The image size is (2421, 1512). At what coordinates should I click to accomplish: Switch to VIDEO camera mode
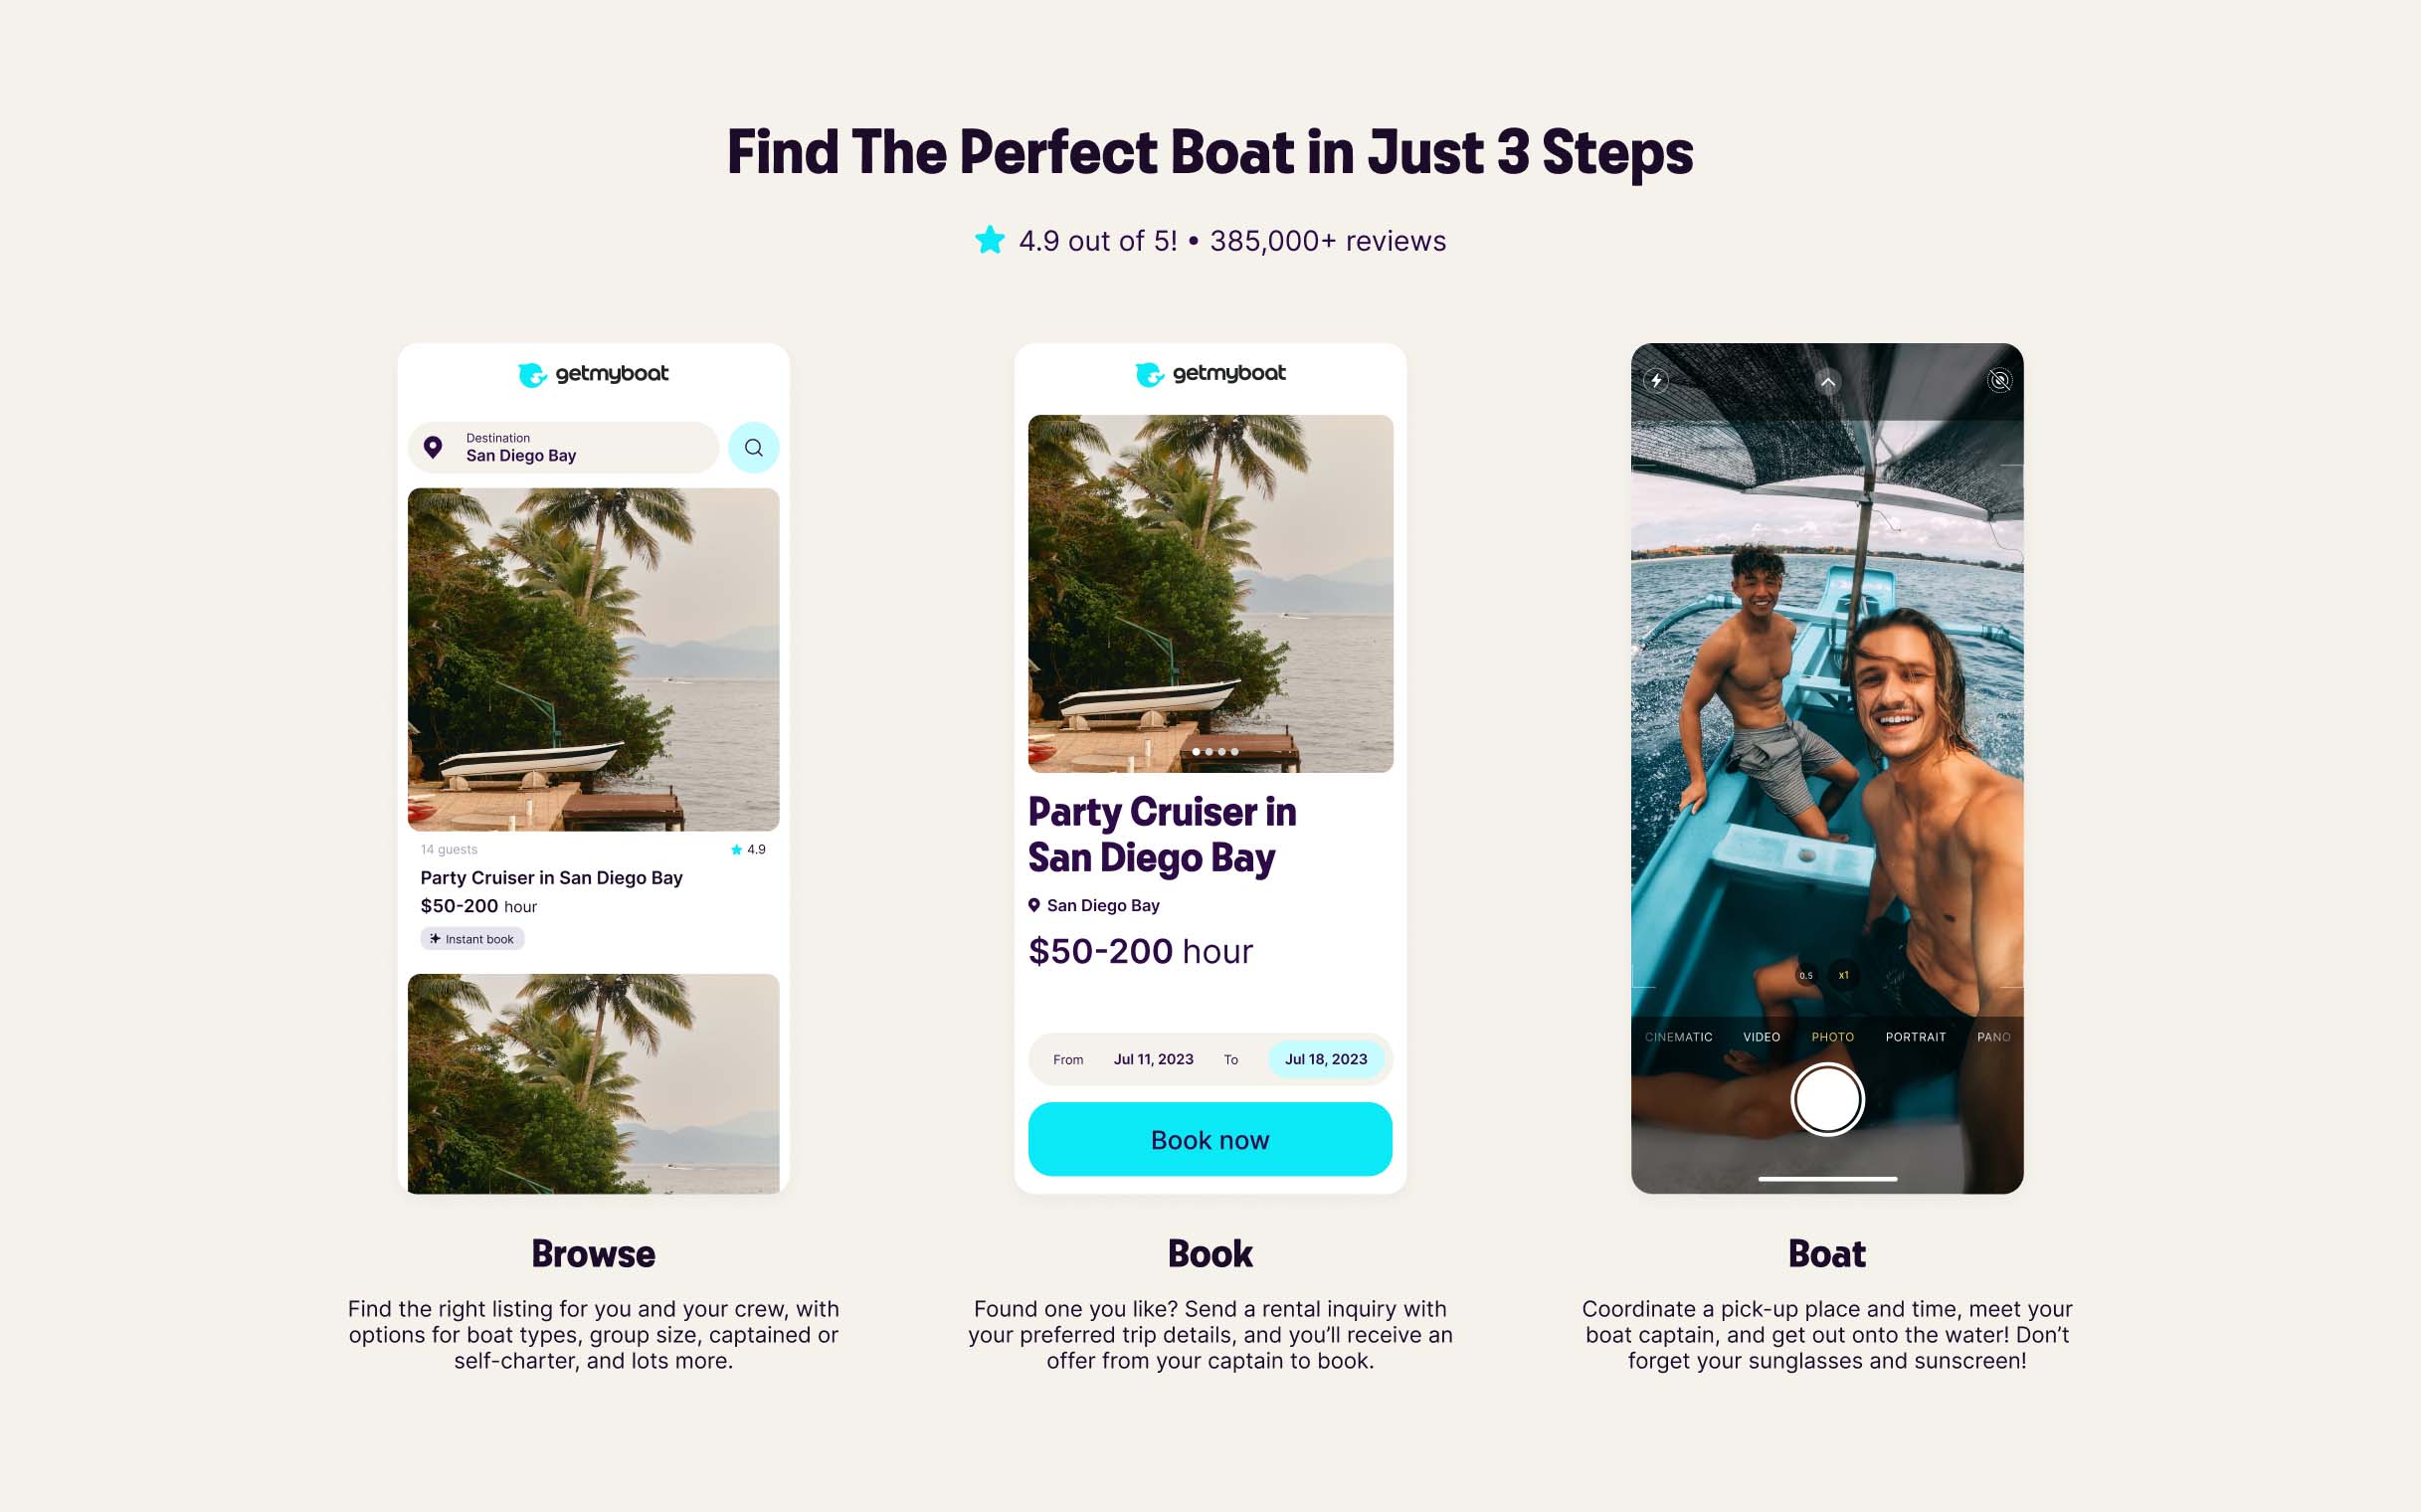(1761, 1037)
